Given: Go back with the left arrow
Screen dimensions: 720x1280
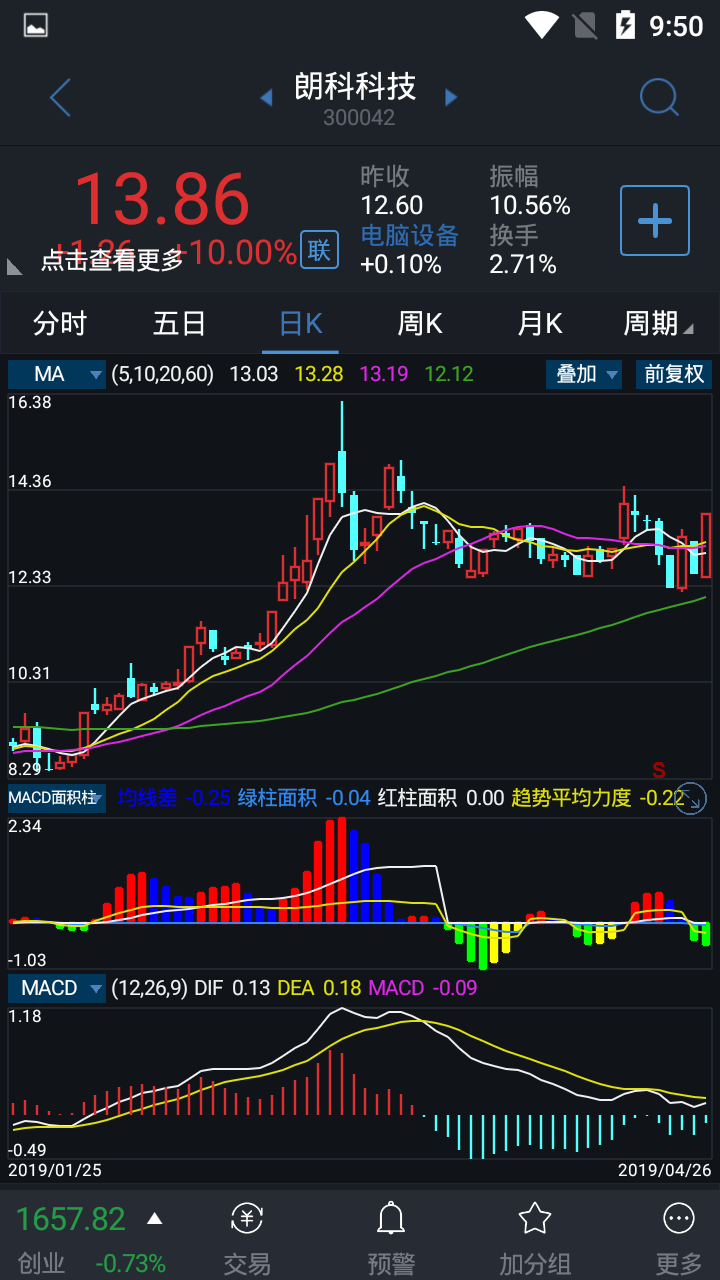Looking at the screenshot, I should point(60,98).
